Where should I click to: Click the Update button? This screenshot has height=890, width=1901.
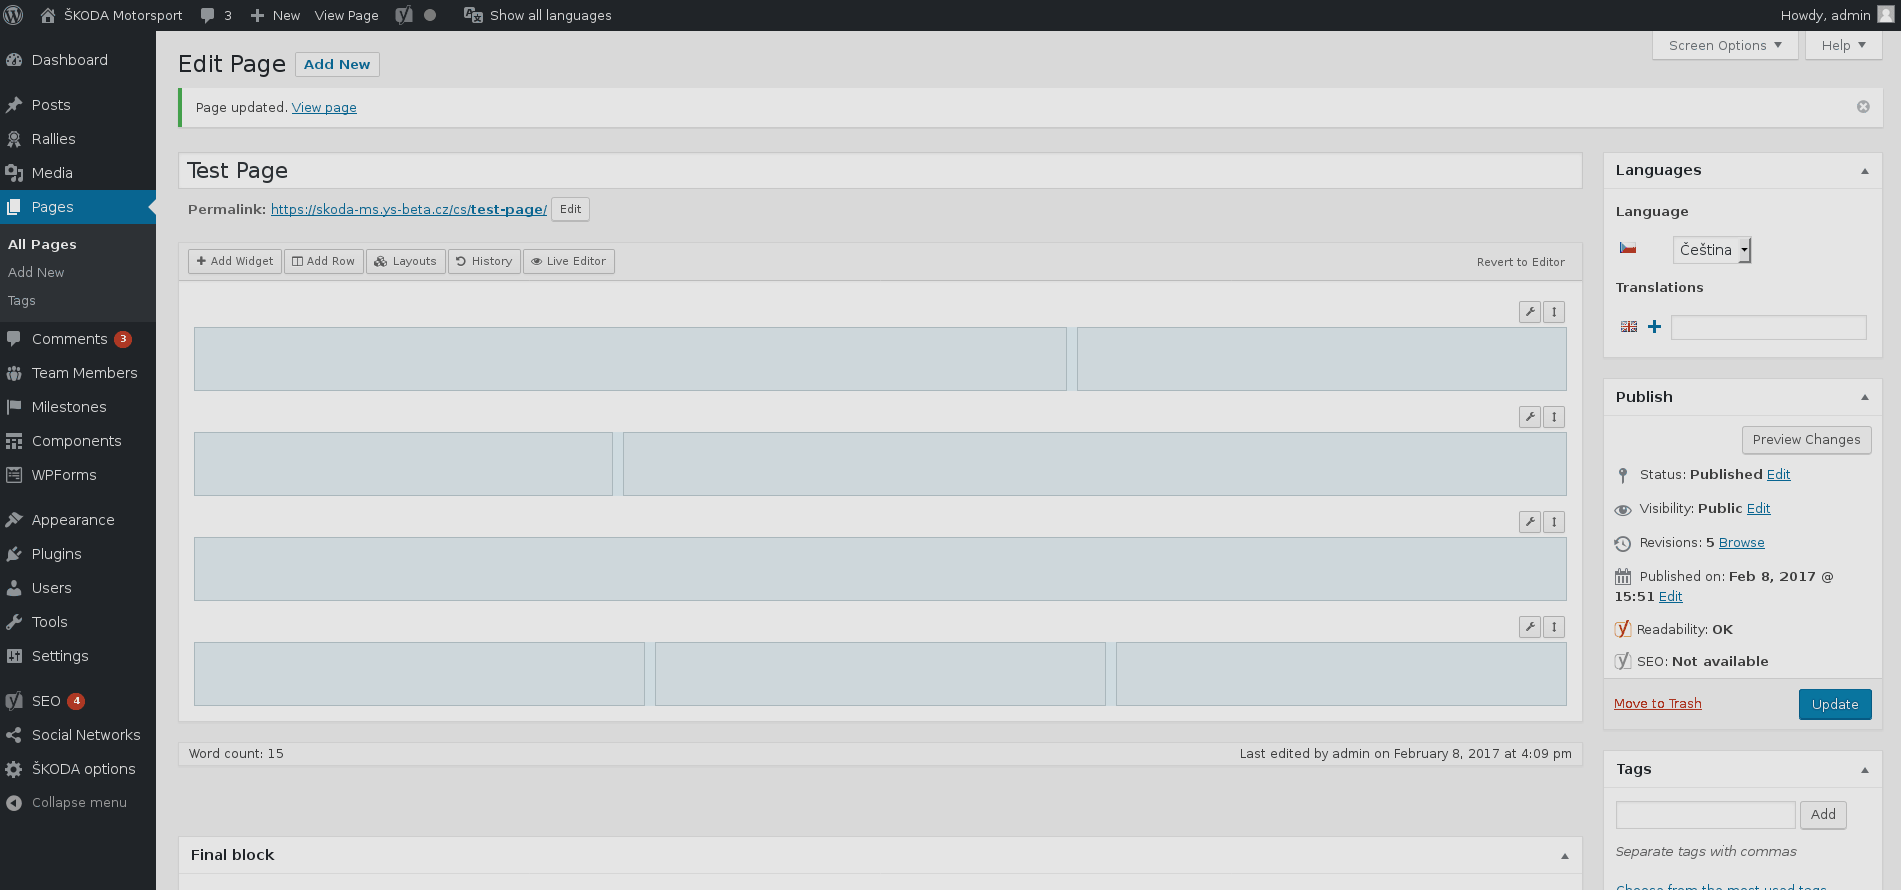1835,704
